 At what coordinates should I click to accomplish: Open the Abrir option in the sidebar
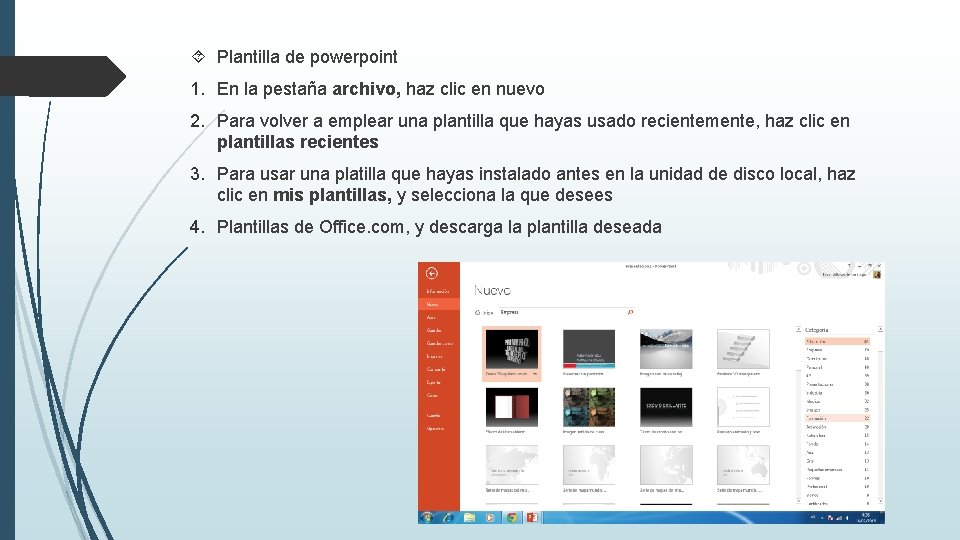coord(431,317)
